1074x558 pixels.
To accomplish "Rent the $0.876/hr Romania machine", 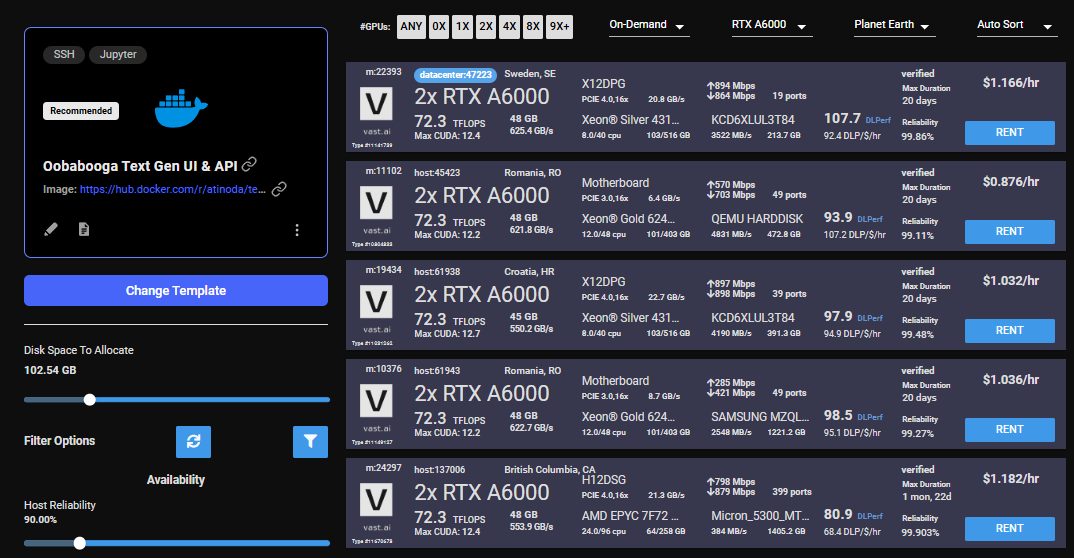I will click(x=1010, y=231).
